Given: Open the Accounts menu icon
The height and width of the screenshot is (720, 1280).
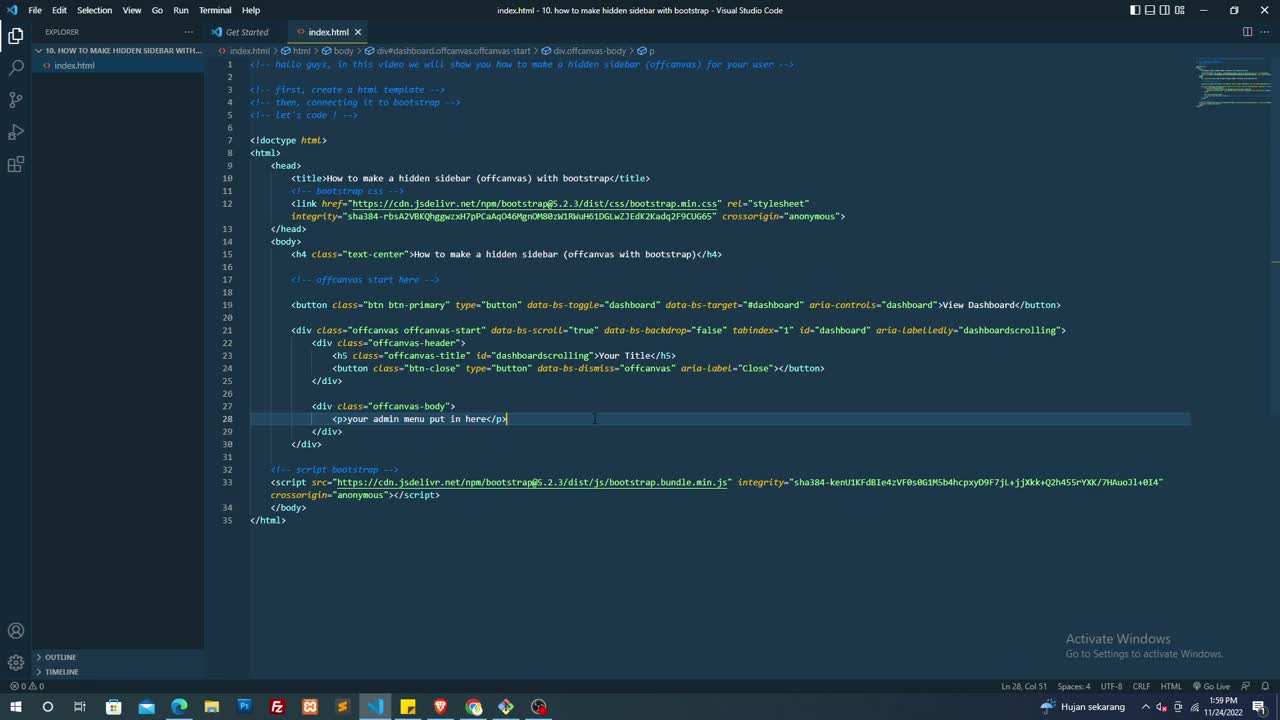Looking at the screenshot, I should tap(15, 631).
